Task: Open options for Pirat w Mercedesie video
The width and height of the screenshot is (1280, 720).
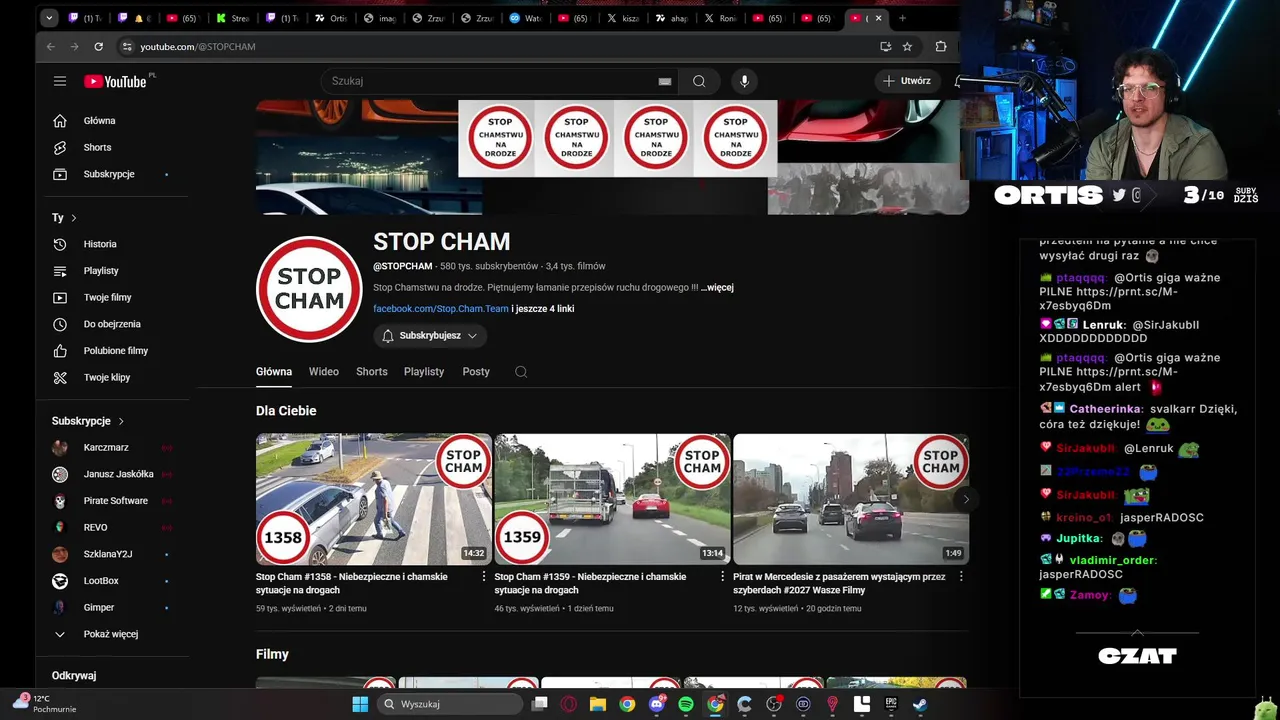Action: (961, 577)
